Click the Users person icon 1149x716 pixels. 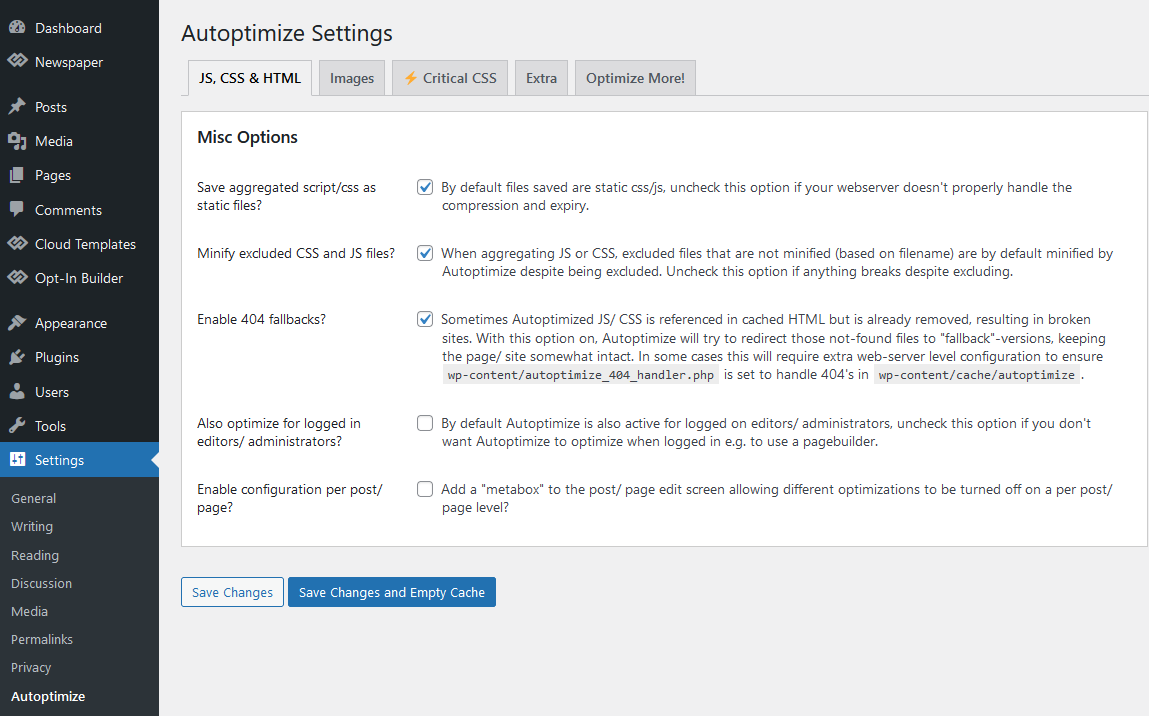pyautogui.click(x=17, y=391)
